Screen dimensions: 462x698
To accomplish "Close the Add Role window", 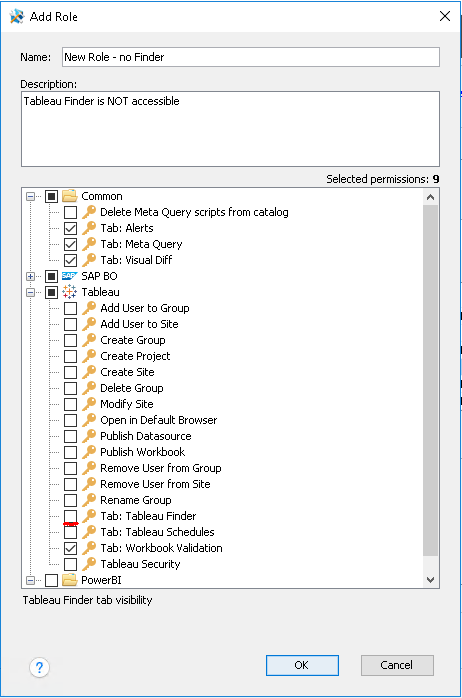I will pyautogui.click(x=445, y=16).
